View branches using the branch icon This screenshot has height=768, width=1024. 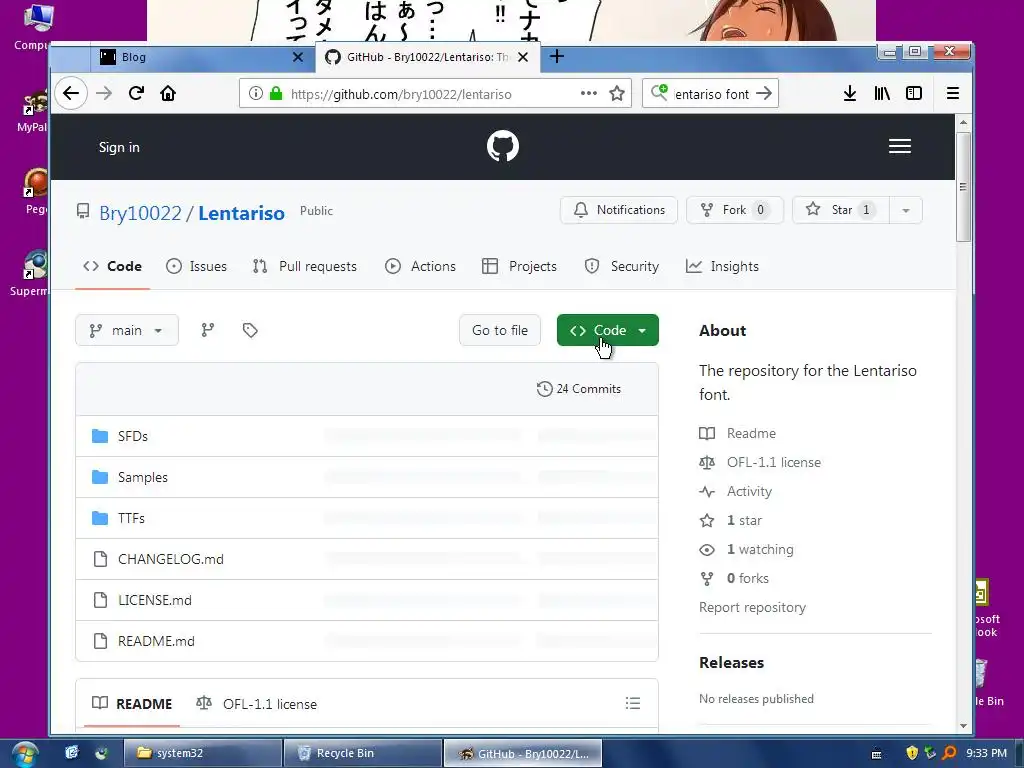208,330
